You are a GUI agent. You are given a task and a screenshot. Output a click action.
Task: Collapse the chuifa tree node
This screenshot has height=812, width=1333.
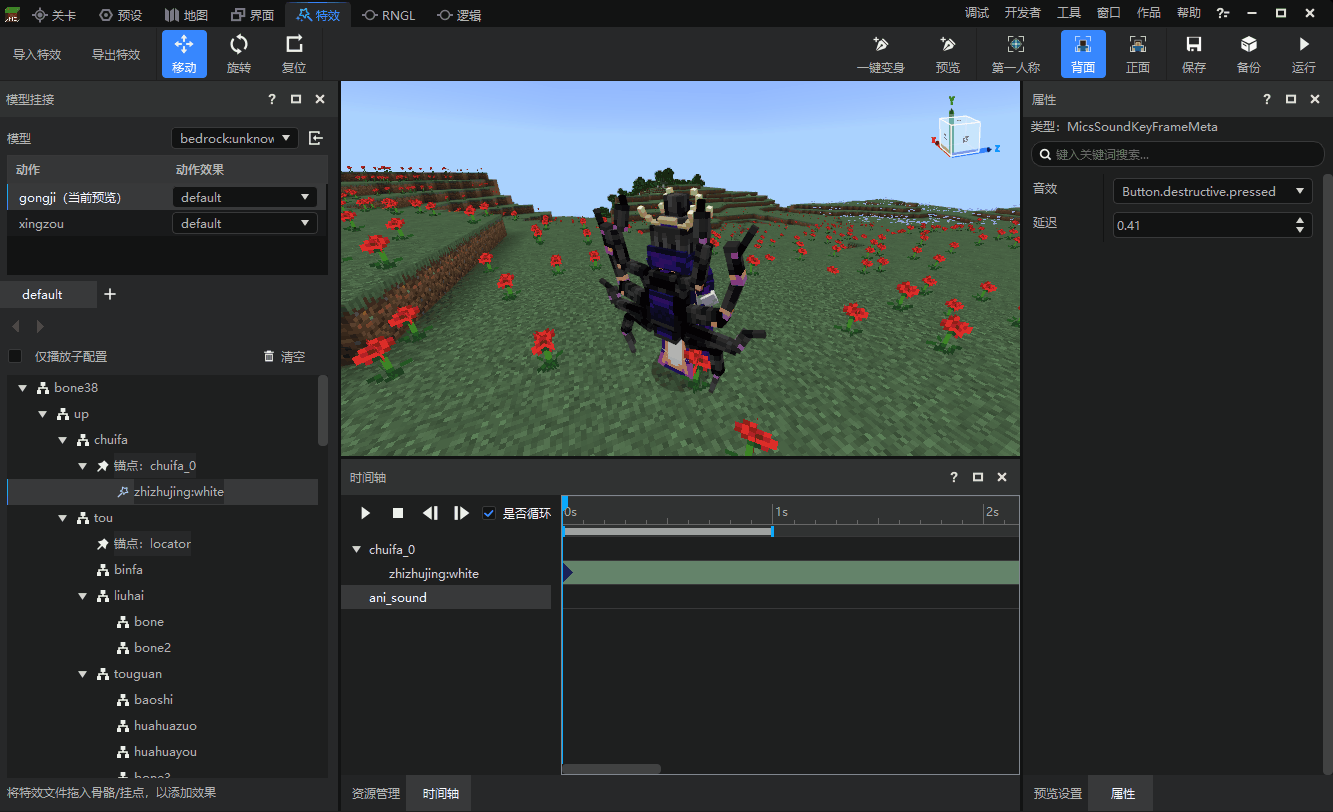pos(63,440)
